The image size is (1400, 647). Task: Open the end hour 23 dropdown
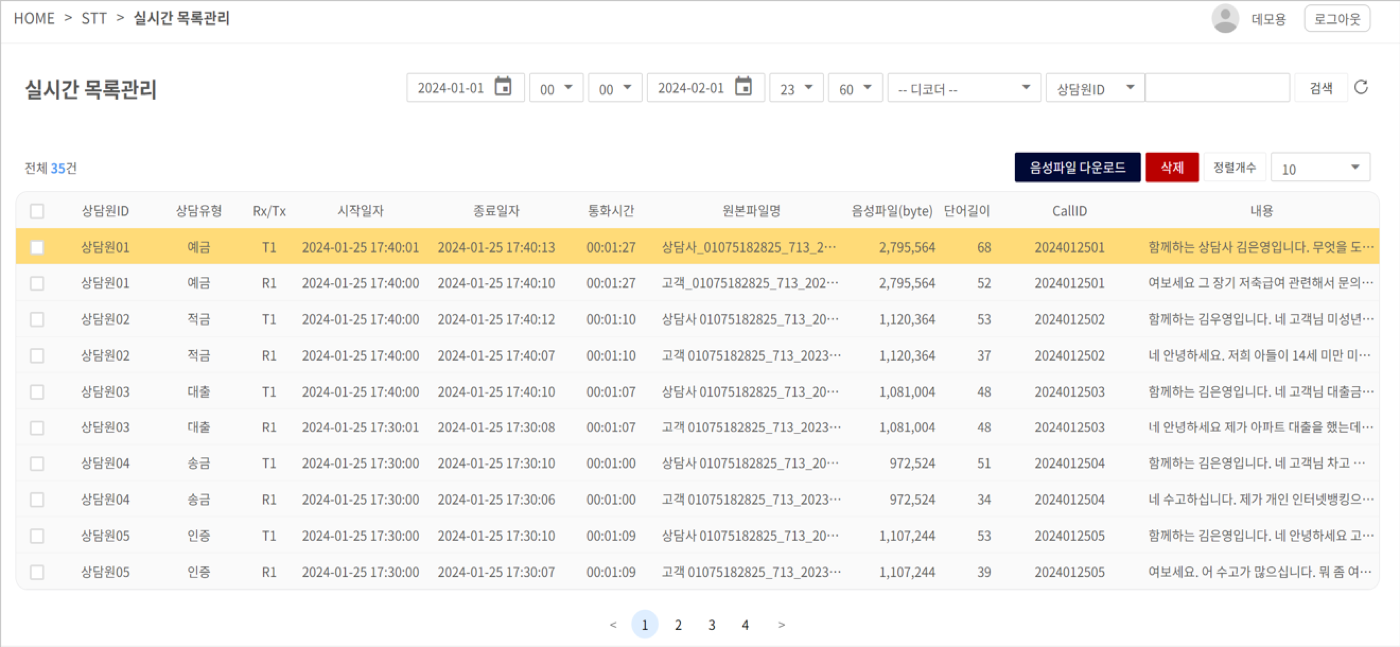(796, 88)
